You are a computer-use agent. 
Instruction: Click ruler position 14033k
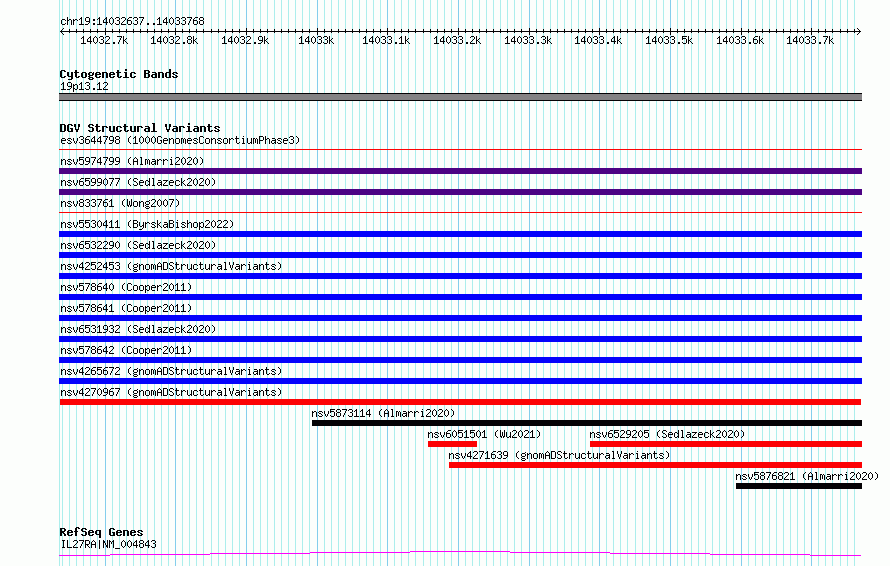click(316, 40)
